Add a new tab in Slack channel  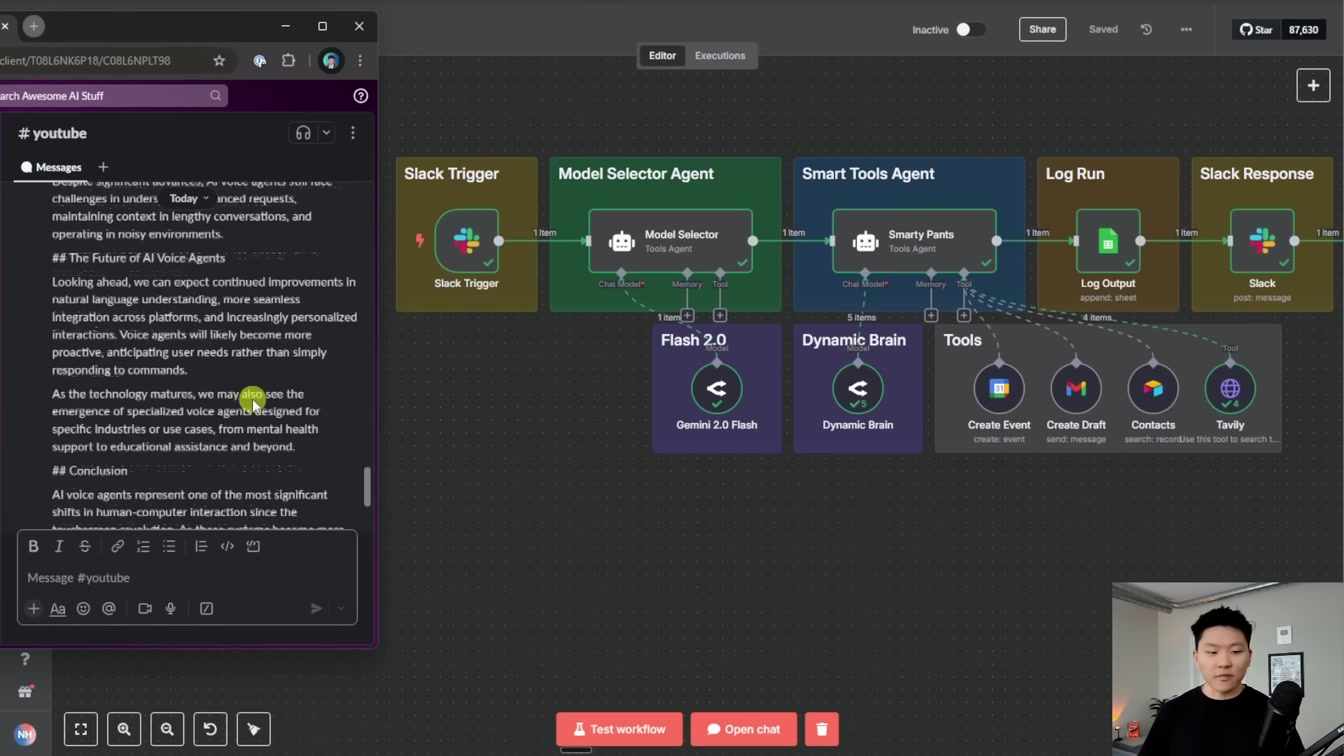[x=103, y=167]
